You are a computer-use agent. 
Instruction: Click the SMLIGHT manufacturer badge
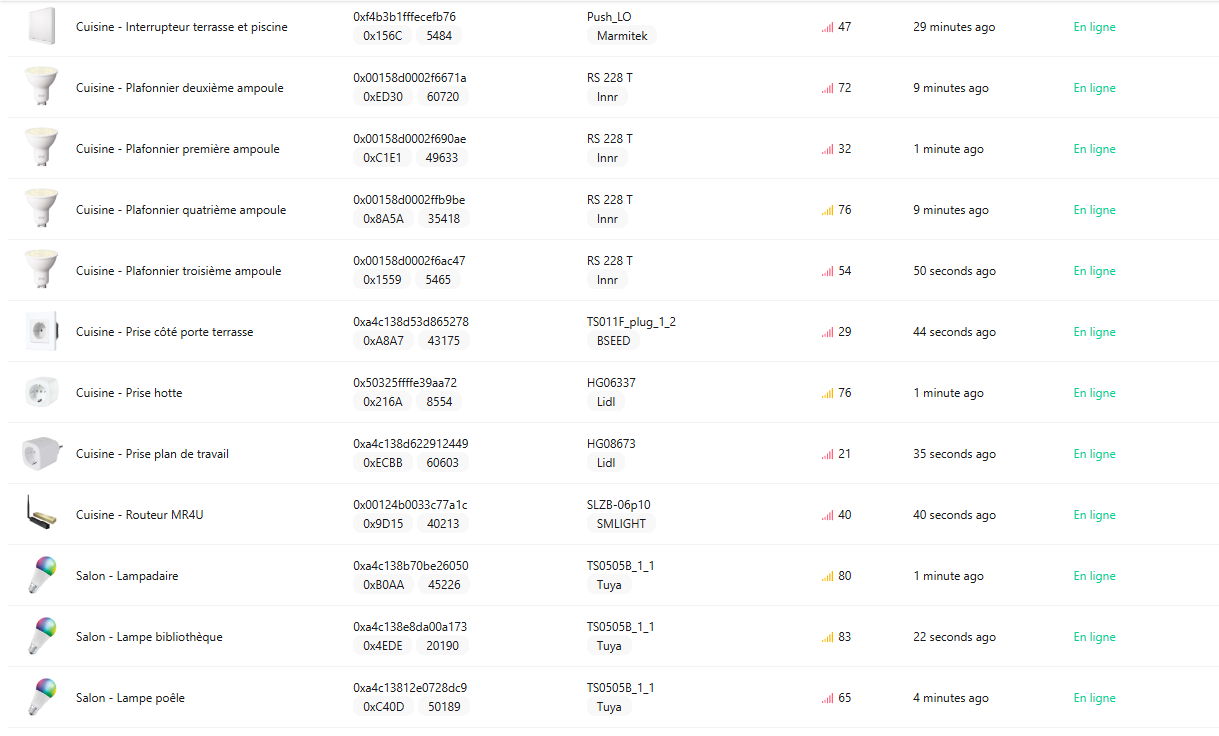tap(621, 524)
